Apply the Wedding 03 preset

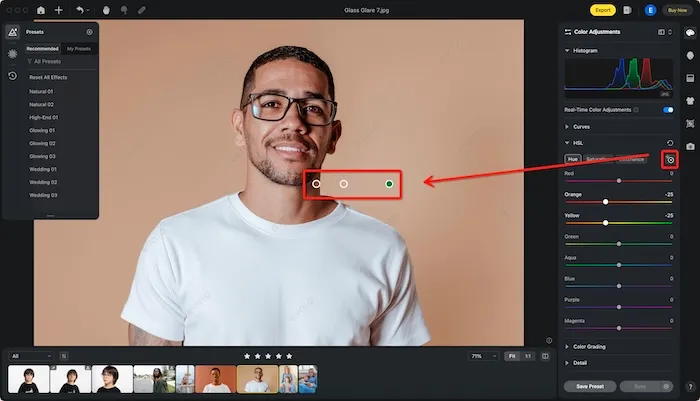click(43, 195)
